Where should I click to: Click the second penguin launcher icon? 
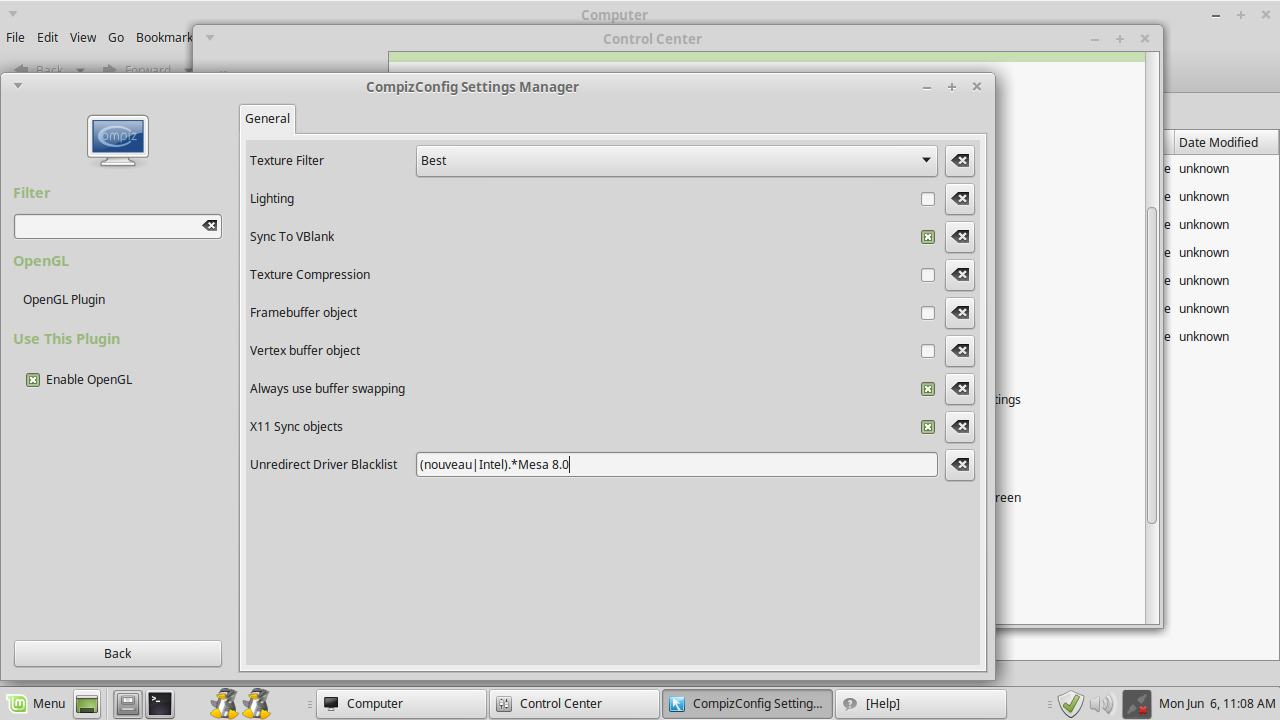(x=257, y=704)
